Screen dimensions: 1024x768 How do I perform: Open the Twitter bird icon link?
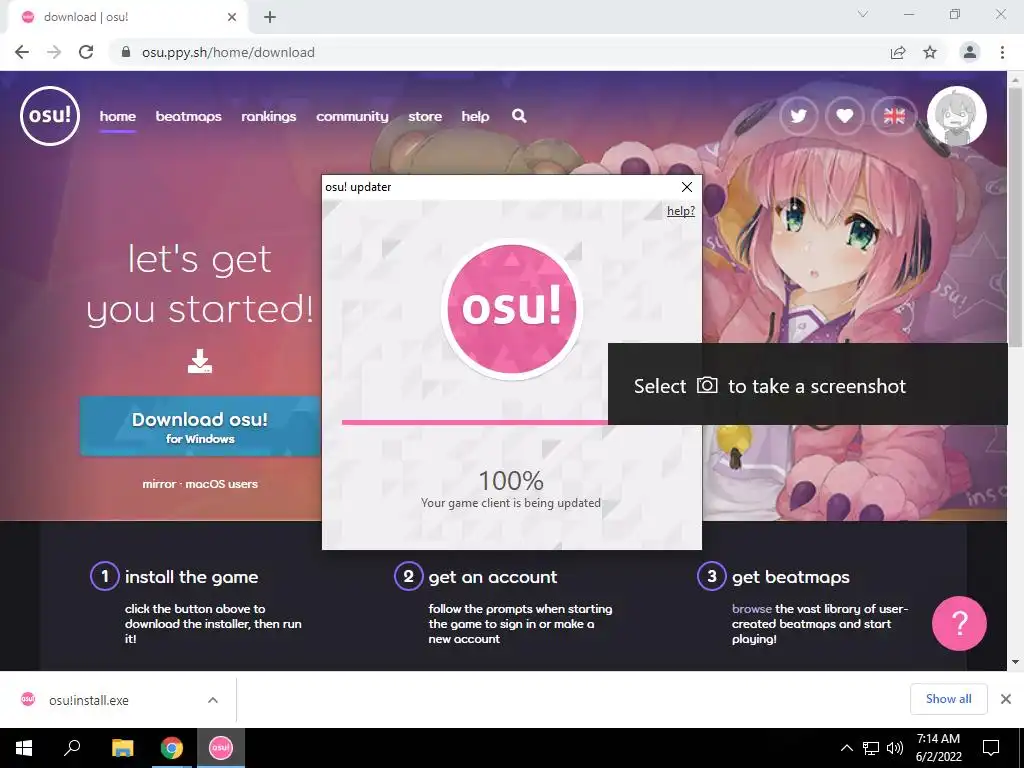click(x=799, y=116)
